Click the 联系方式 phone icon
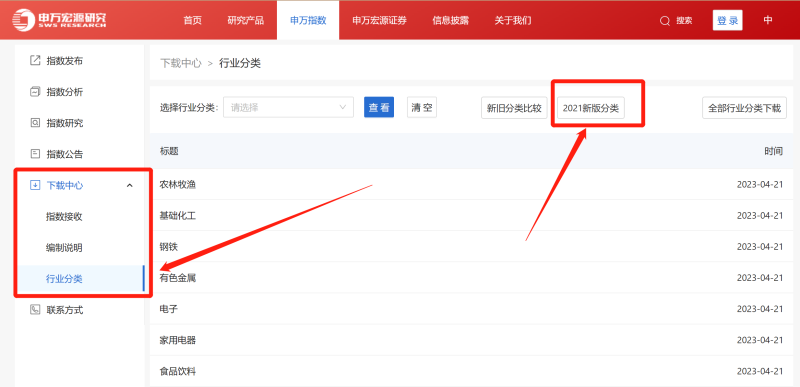The width and height of the screenshot is (800, 387). point(35,309)
